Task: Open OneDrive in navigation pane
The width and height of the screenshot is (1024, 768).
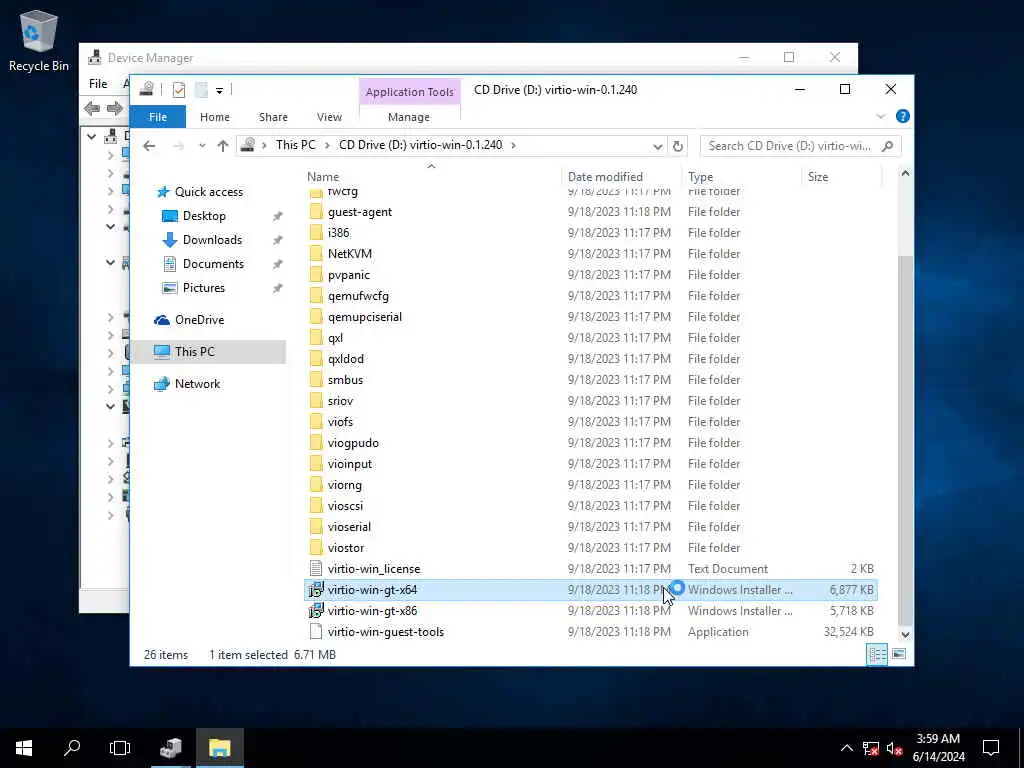Action: (199, 319)
